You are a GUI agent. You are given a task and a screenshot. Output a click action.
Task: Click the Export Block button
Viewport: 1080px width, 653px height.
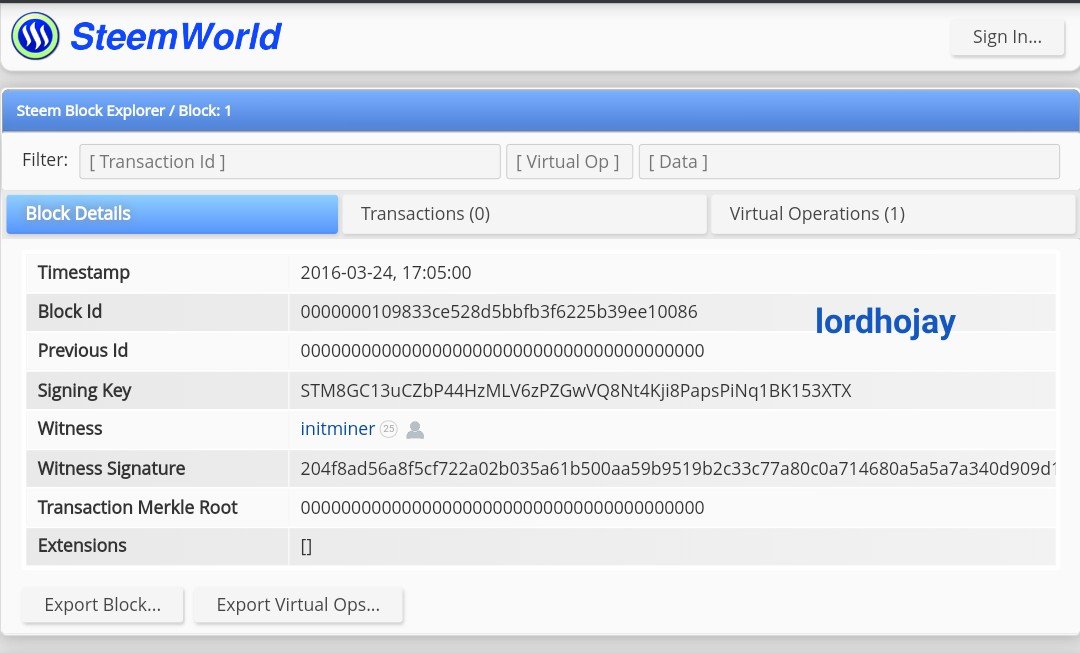103,604
